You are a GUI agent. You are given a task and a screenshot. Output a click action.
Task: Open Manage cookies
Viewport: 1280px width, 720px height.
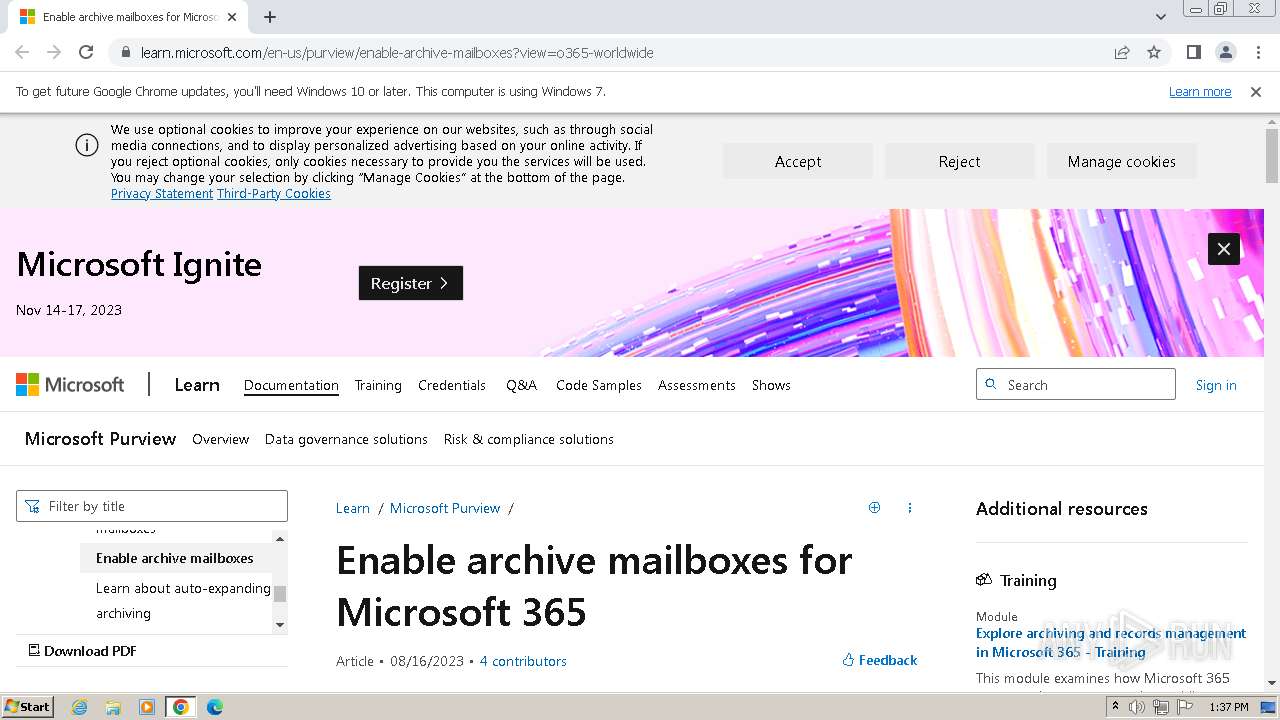point(1121,161)
